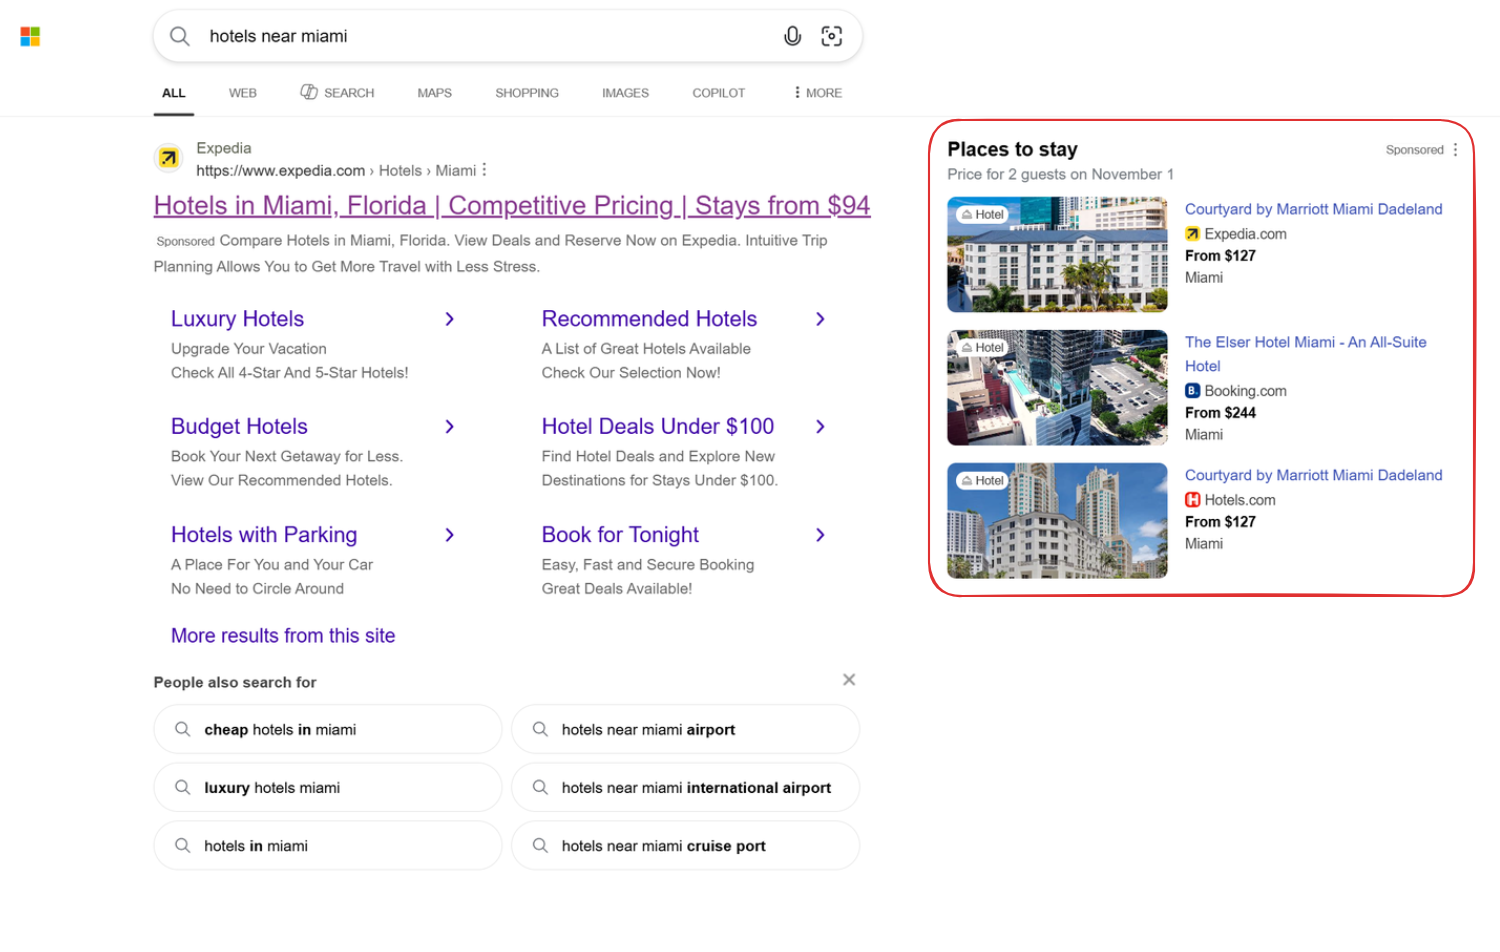The image size is (1500, 952).
Task: Open The Elser Hotel Miami photo thumbnail
Action: pyautogui.click(x=1057, y=387)
